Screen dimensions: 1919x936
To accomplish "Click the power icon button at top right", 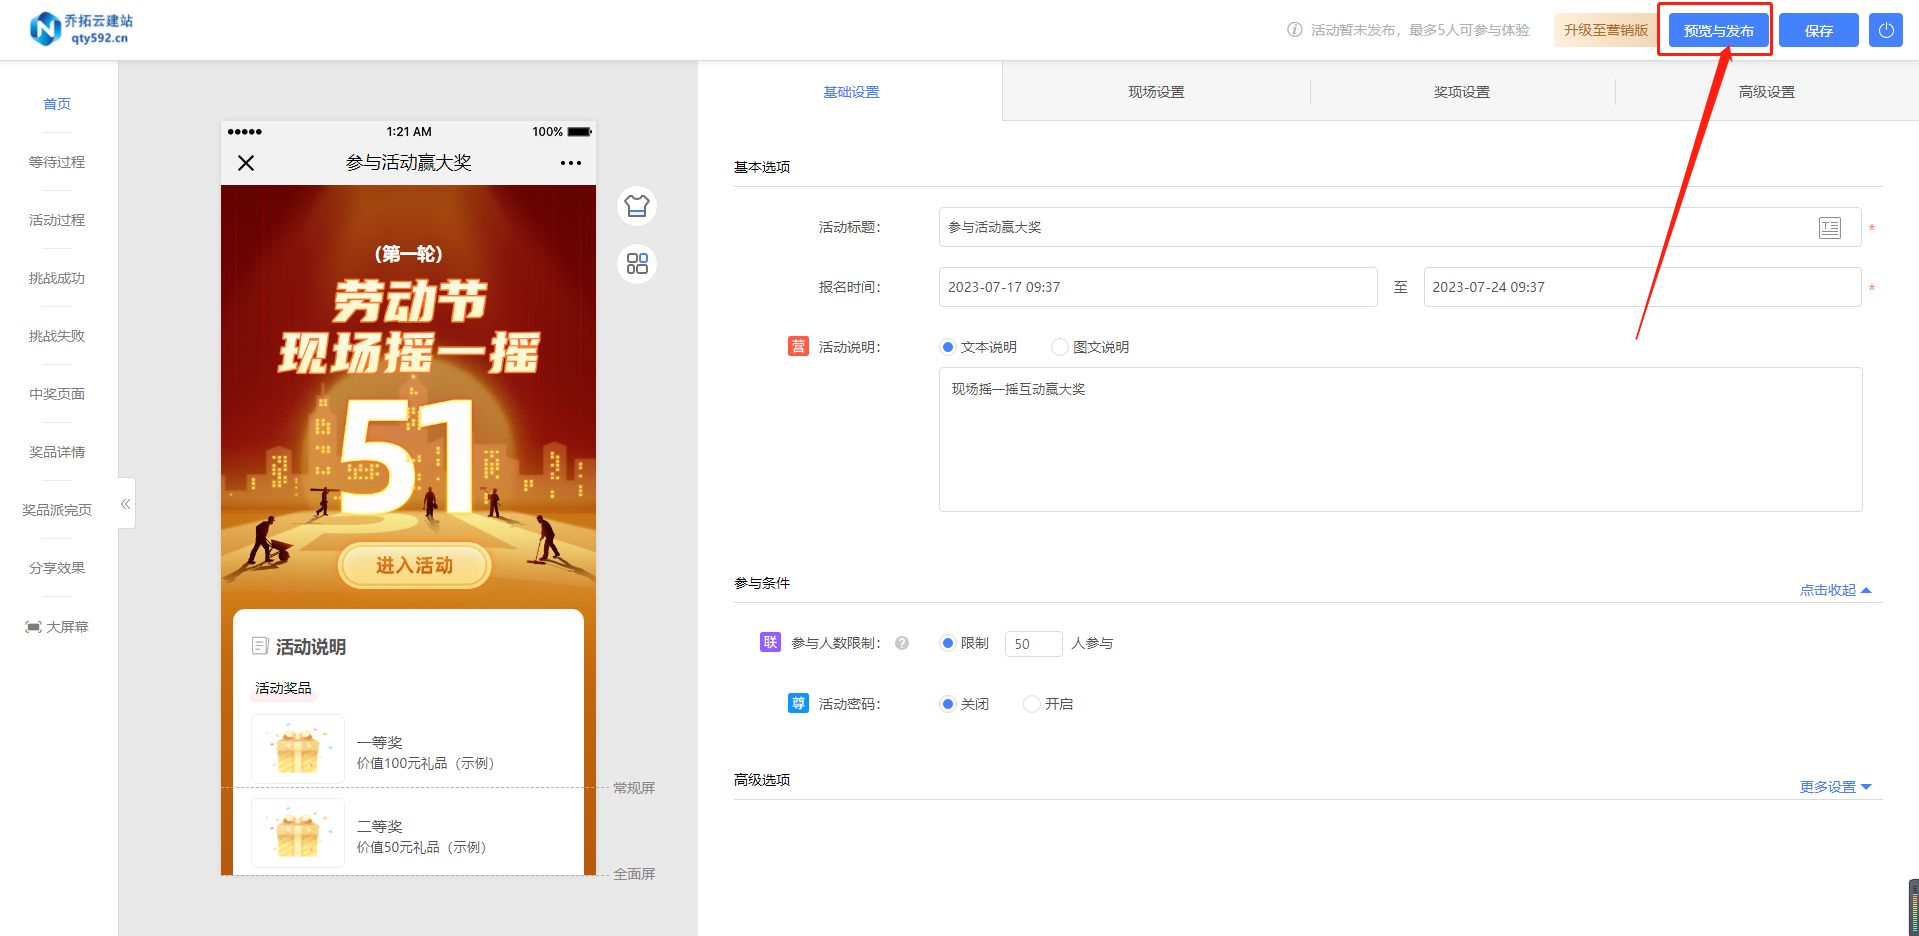I will (1885, 30).
